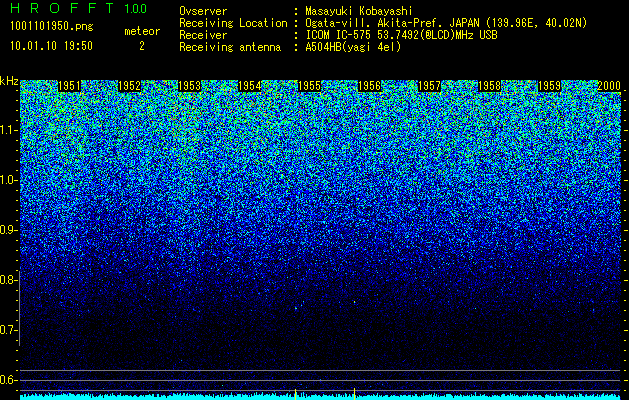Click the 1952 time marker

pyautogui.click(x=130, y=86)
